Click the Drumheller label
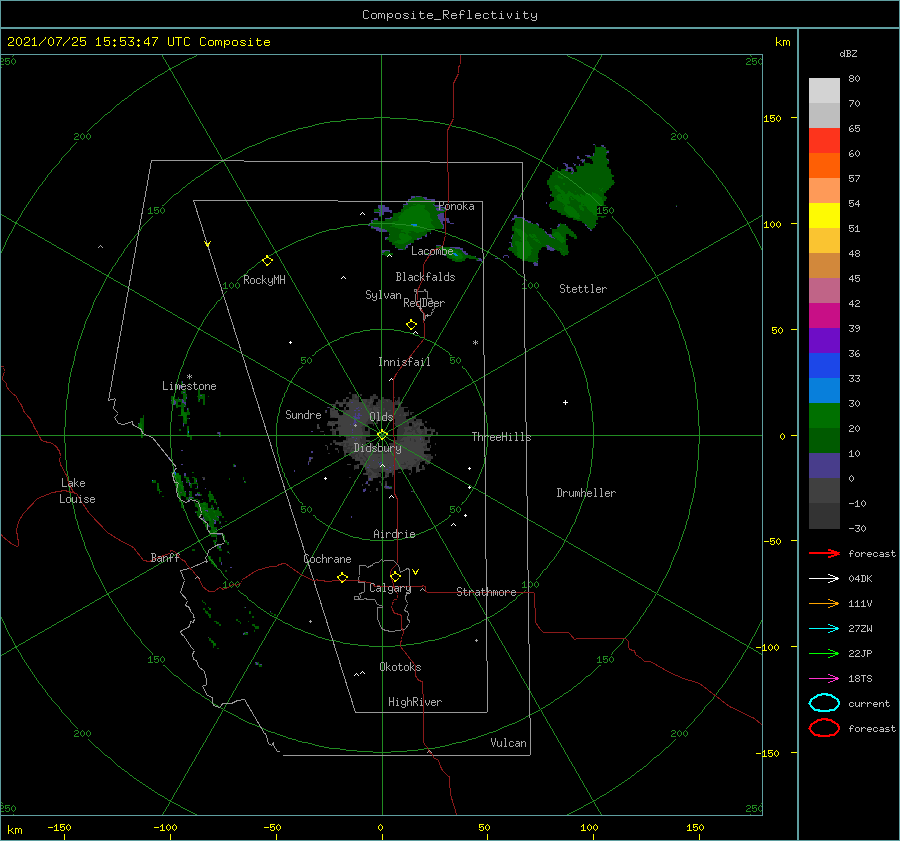The height and width of the screenshot is (841, 900). point(586,493)
